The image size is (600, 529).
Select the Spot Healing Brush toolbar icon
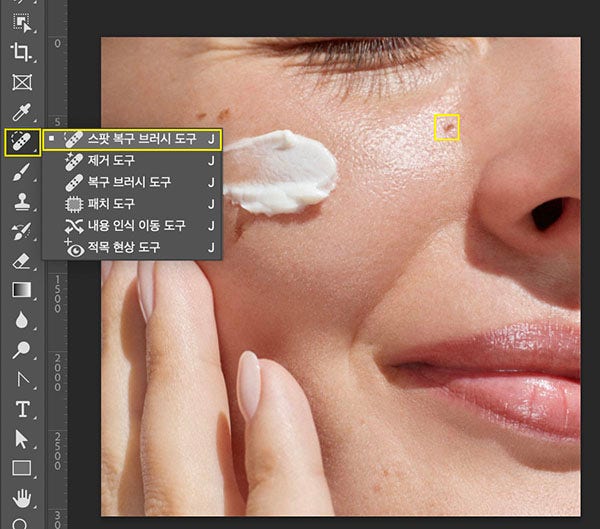[x=22, y=142]
